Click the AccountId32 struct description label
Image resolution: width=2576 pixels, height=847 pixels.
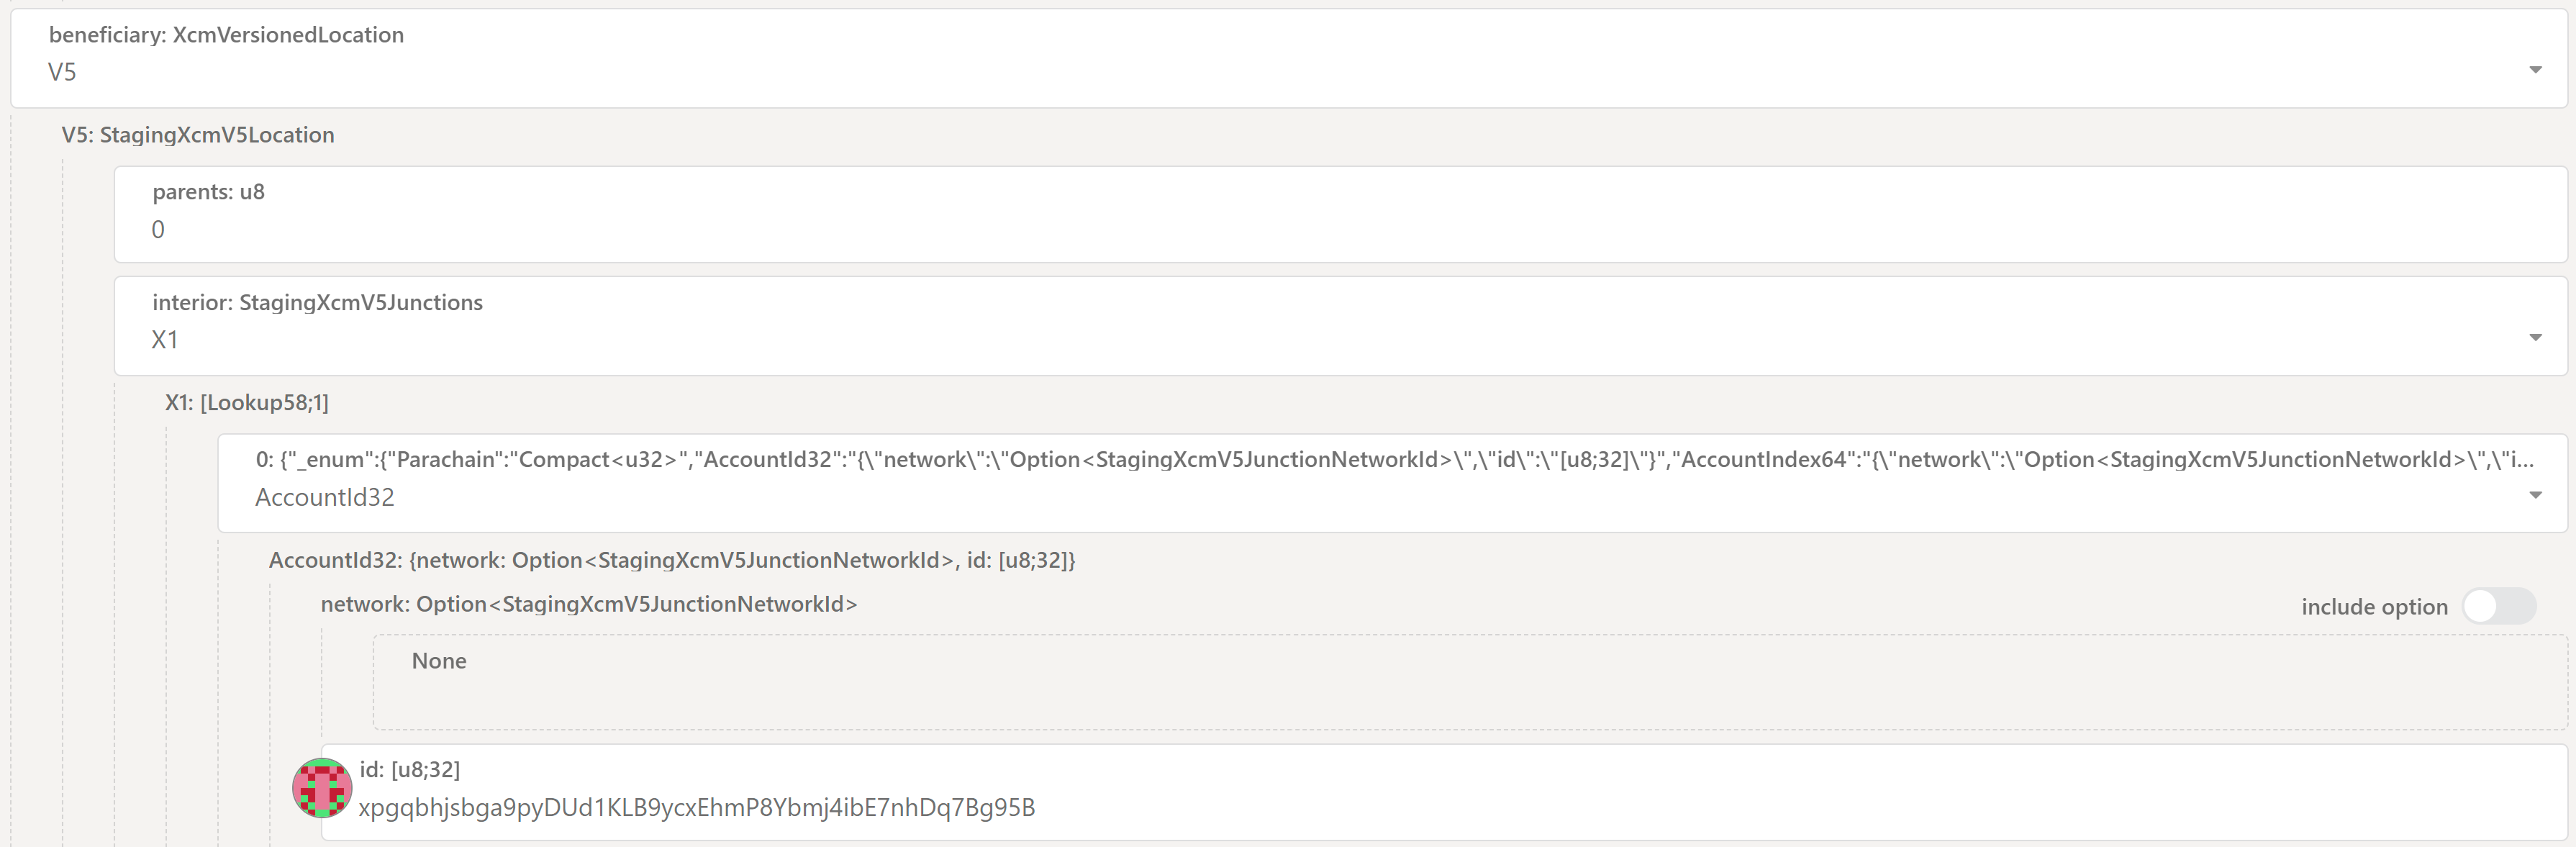click(x=673, y=560)
